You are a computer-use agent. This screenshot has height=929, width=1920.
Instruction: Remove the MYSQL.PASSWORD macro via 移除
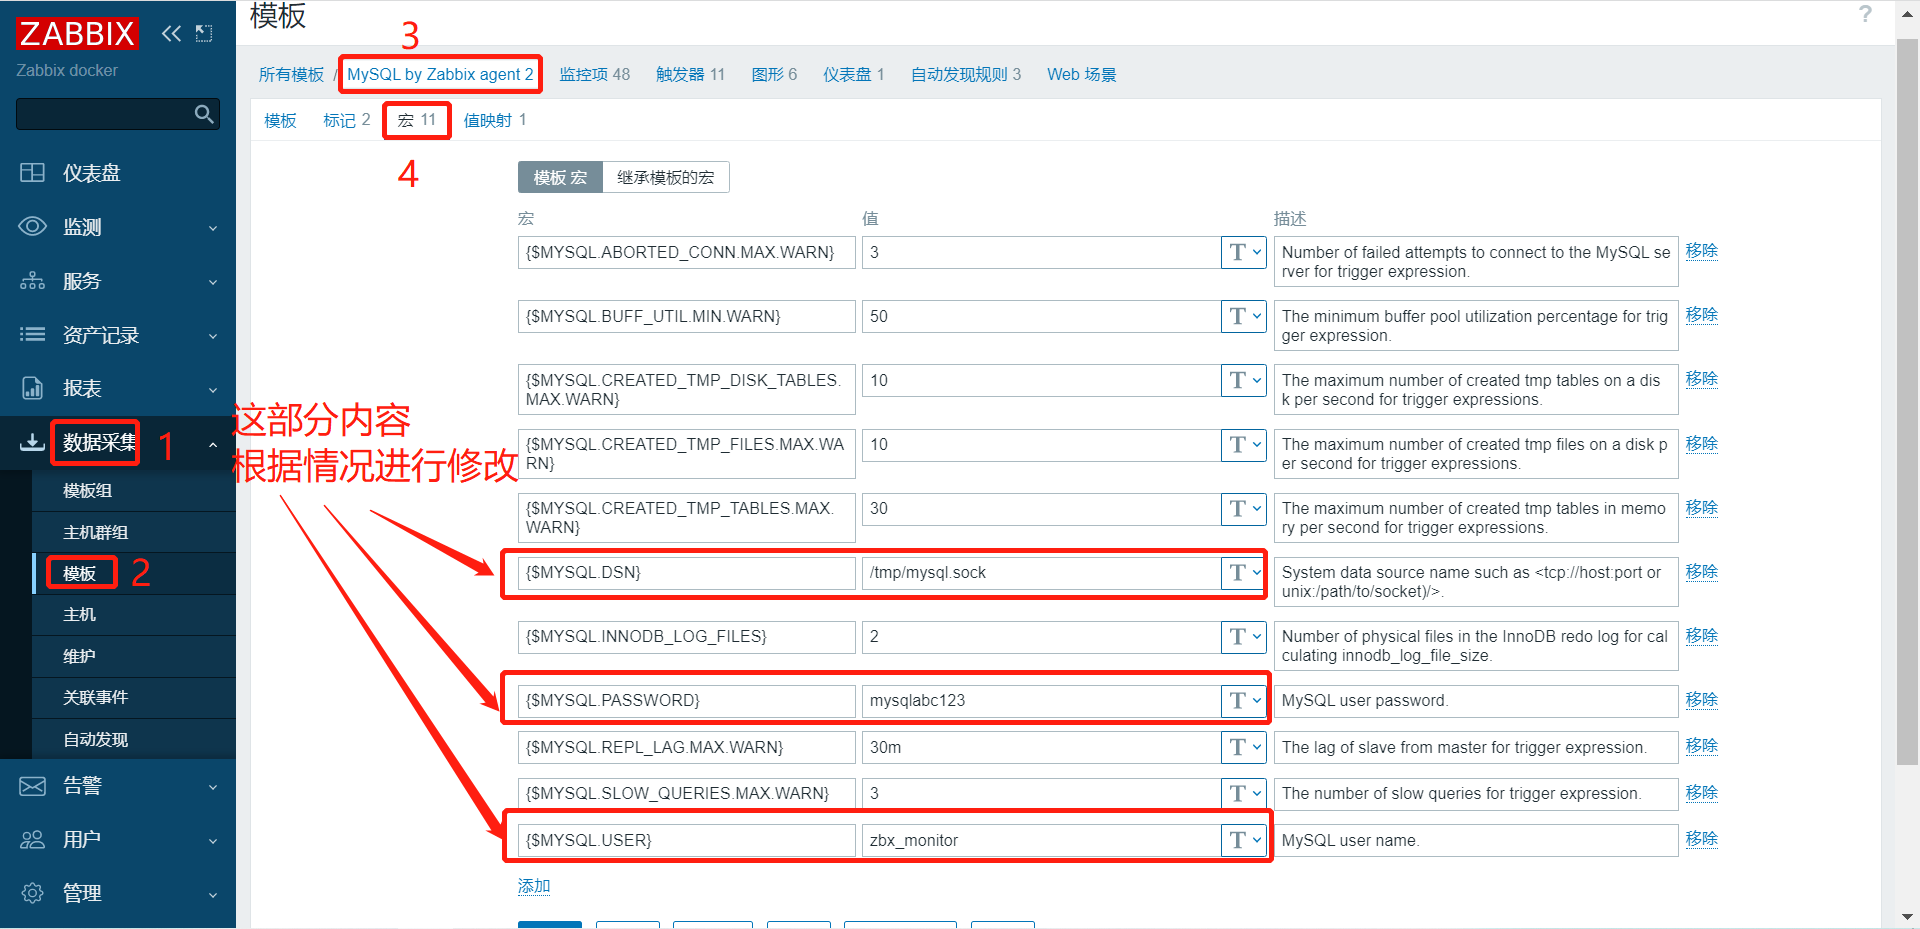tap(1701, 700)
